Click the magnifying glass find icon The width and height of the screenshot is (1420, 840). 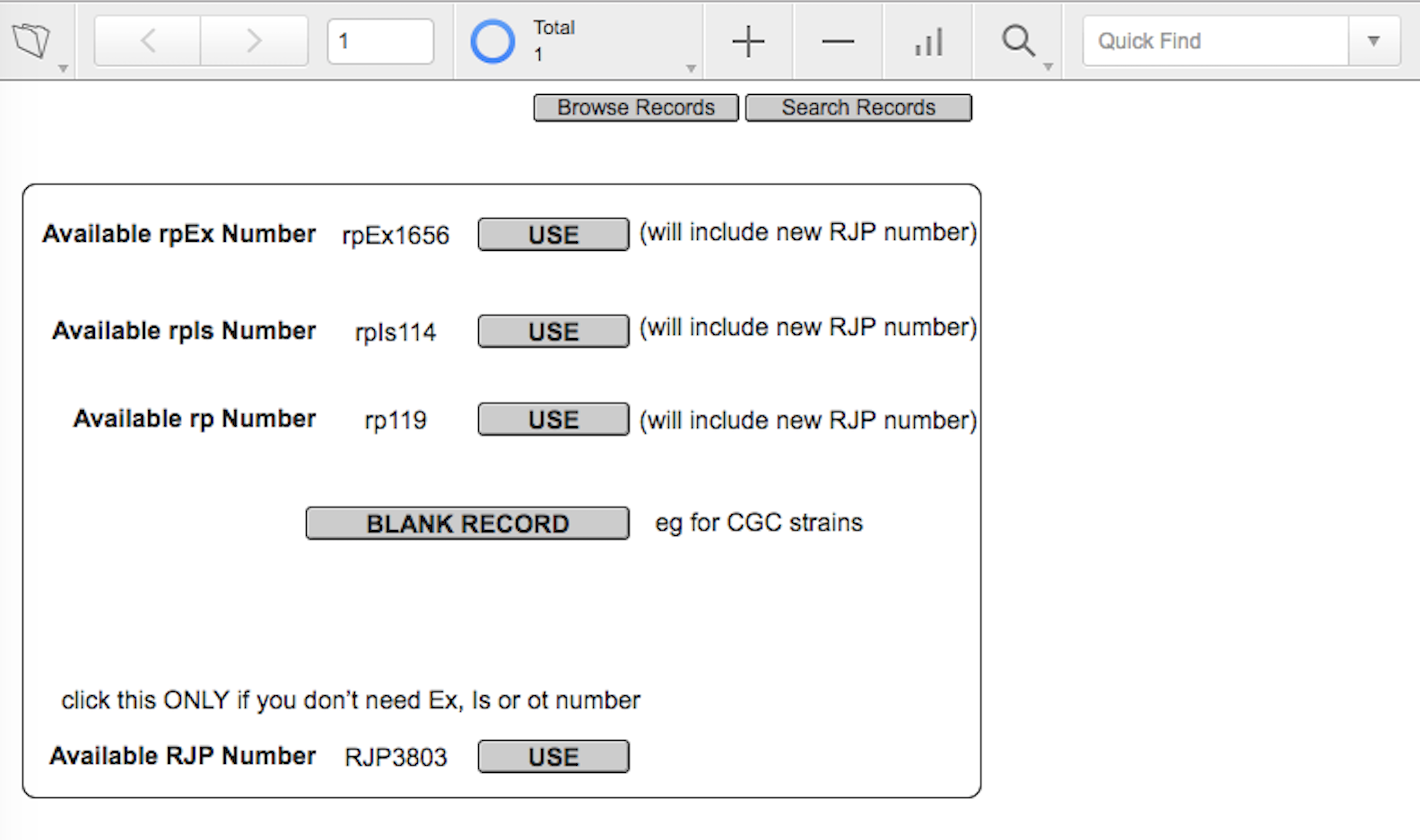tap(1017, 41)
